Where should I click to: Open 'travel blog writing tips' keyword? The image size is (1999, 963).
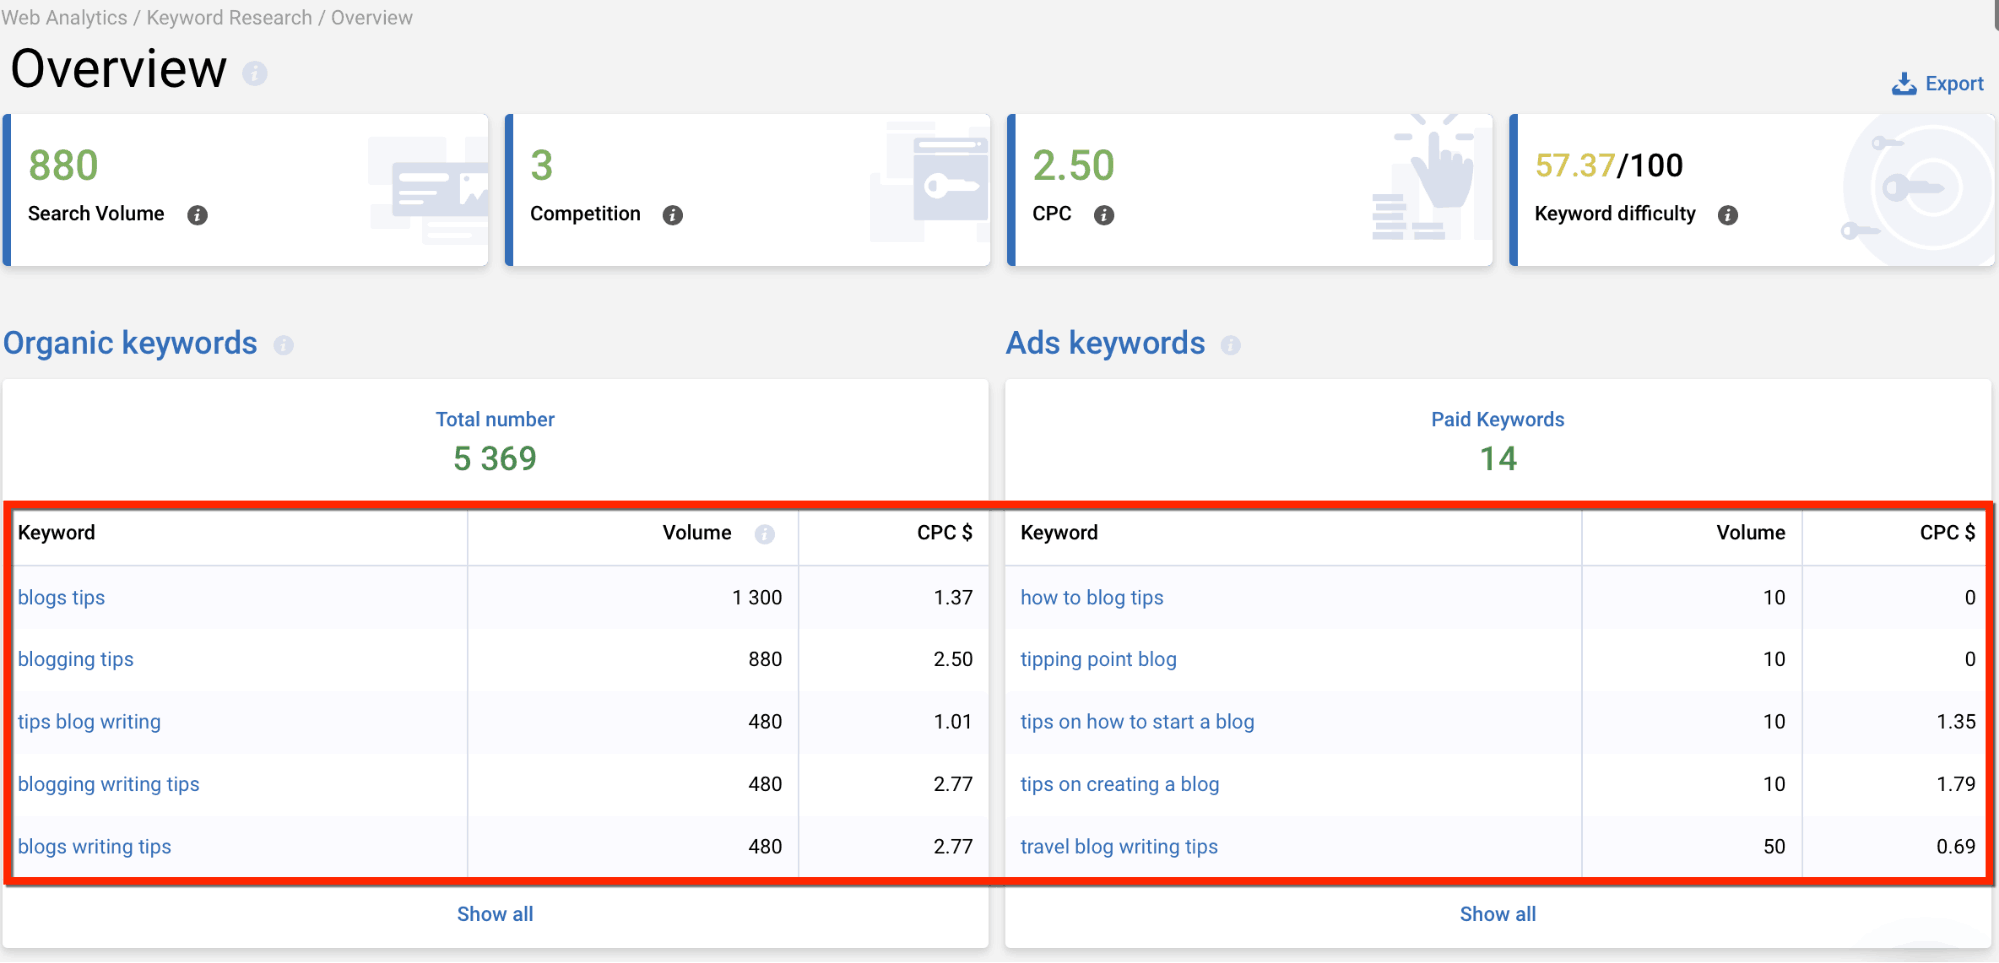point(1118,847)
